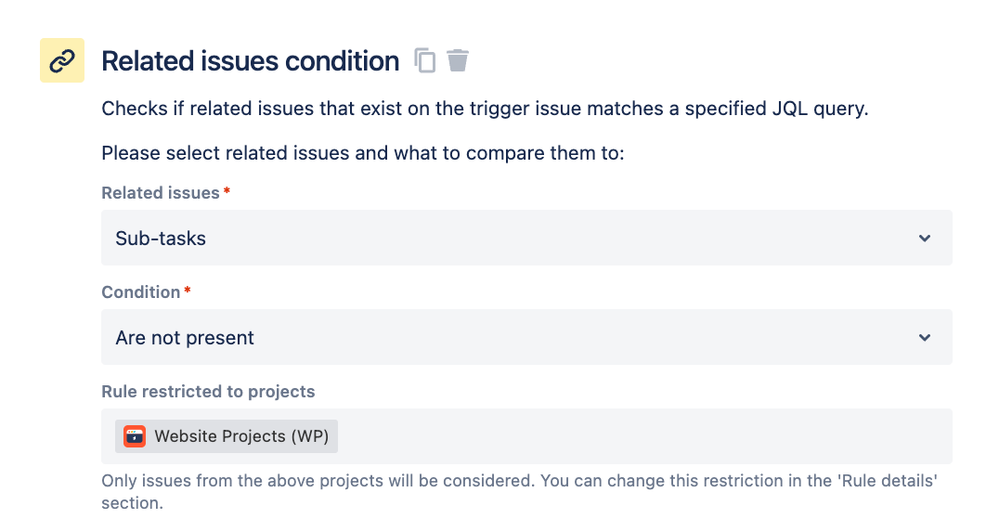This screenshot has height=531, width=999.
Task: Click the yellow link icon beside the heading
Action: point(62,61)
